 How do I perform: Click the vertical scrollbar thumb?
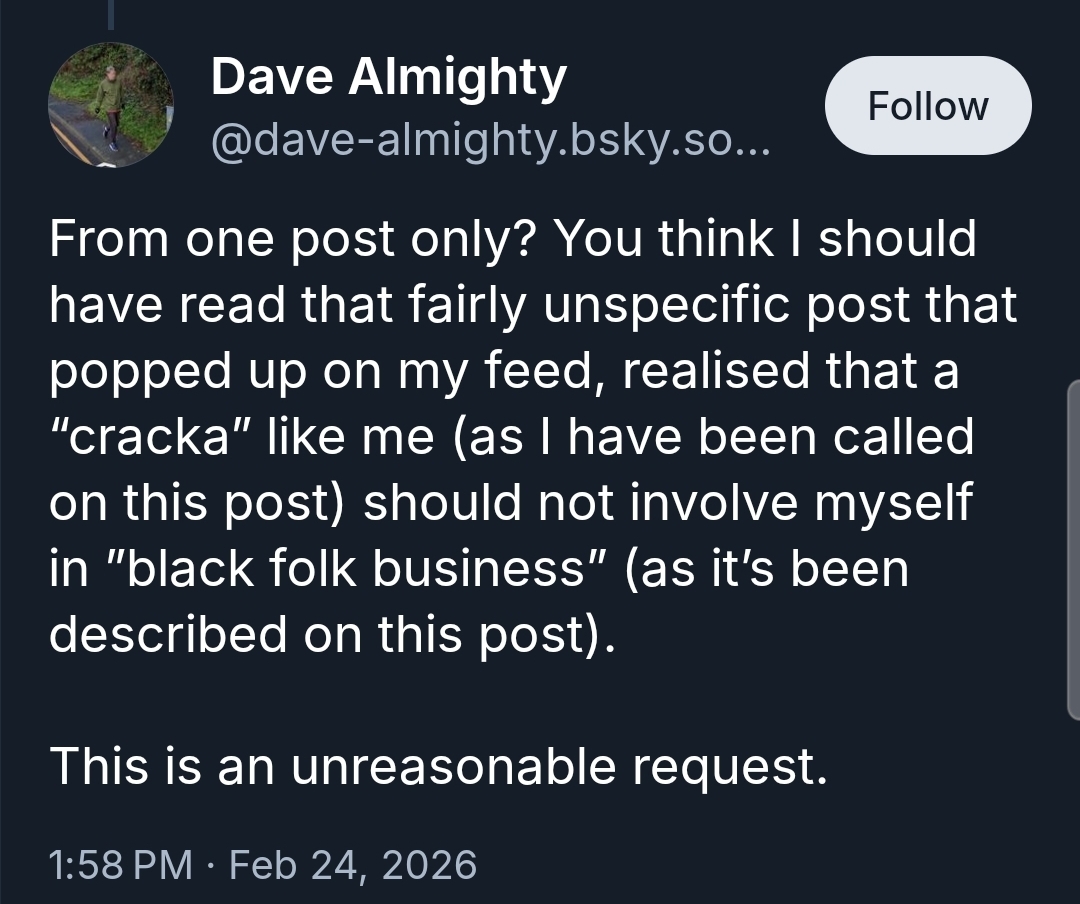1073,548
